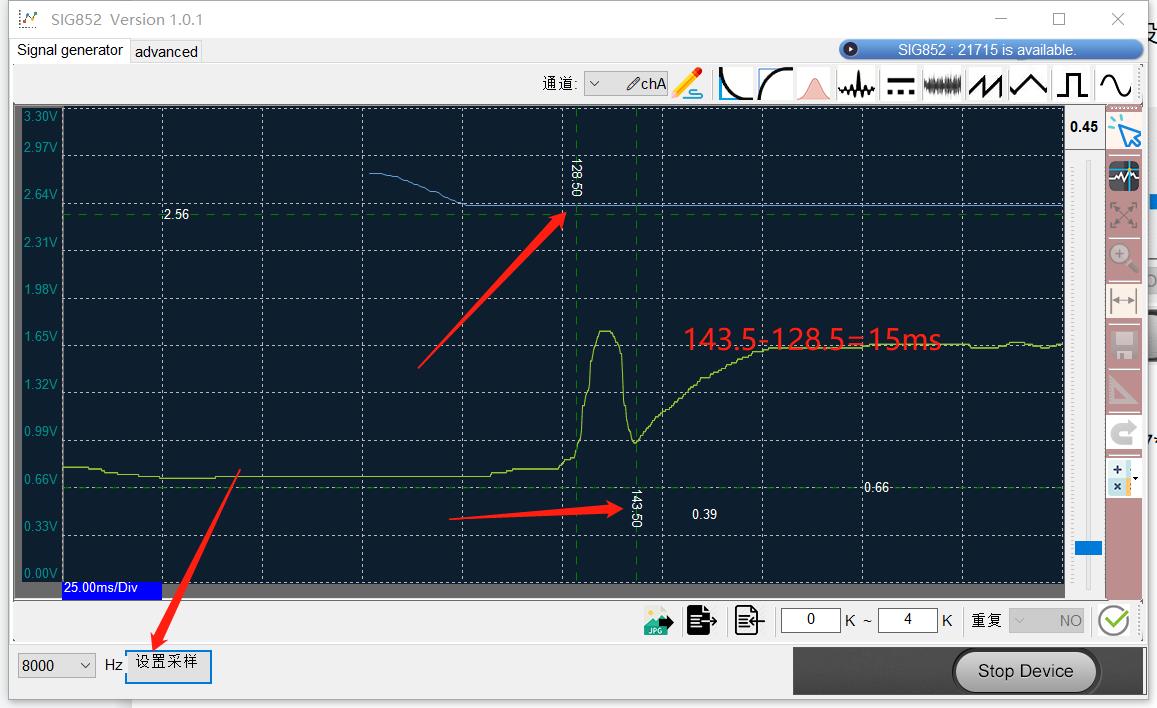Pick the DC level waveform icon

tap(900, 84)
